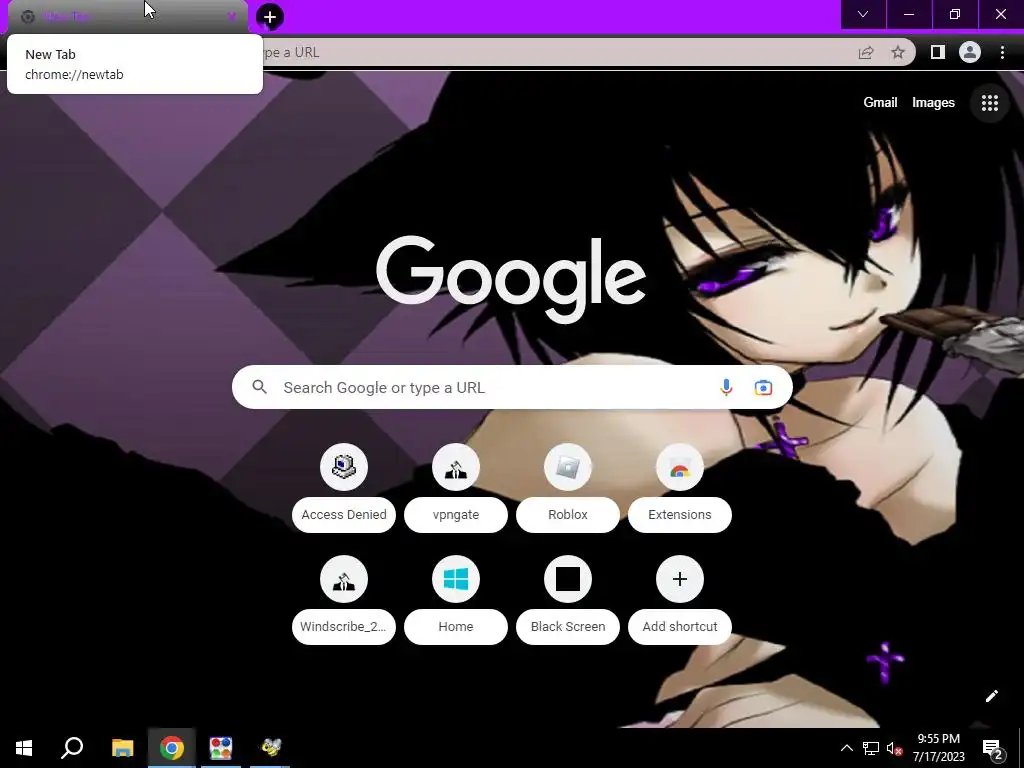Close the New Tab tab

point(231,17)
